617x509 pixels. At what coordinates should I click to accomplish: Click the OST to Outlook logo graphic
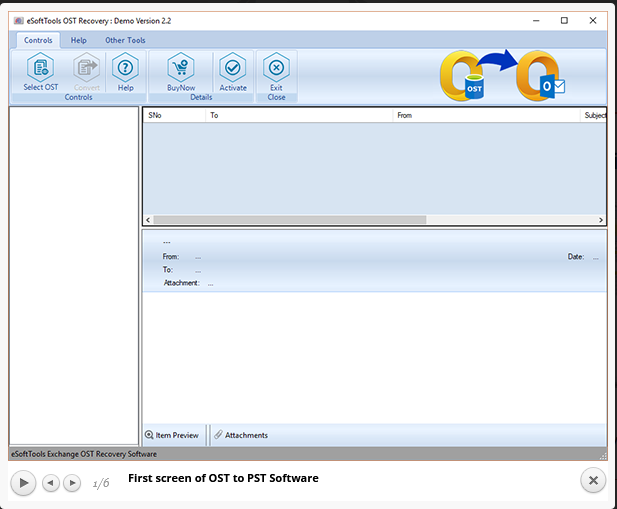pos(502,75)
